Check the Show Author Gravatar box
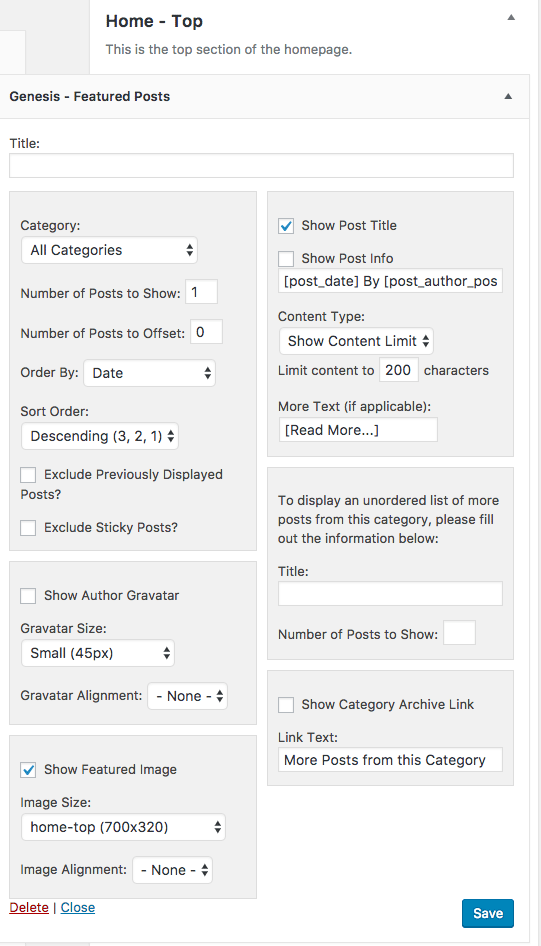The width and height of the screenshot is (541, 946). [28, 596]
